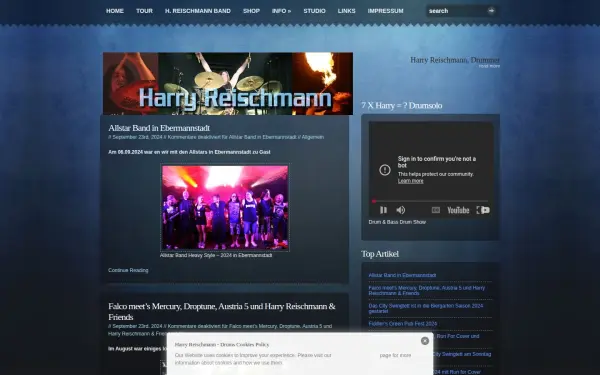The height and width of the screenshot is (375, 600).
Task: Toggle subtitles icon in YouTube player
Action: tap(435, 210)
